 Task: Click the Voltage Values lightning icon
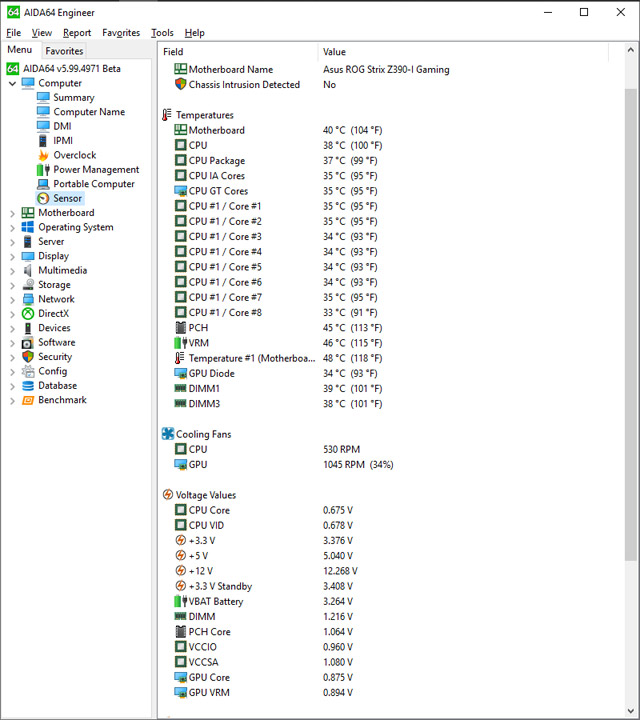coord(168,495)
